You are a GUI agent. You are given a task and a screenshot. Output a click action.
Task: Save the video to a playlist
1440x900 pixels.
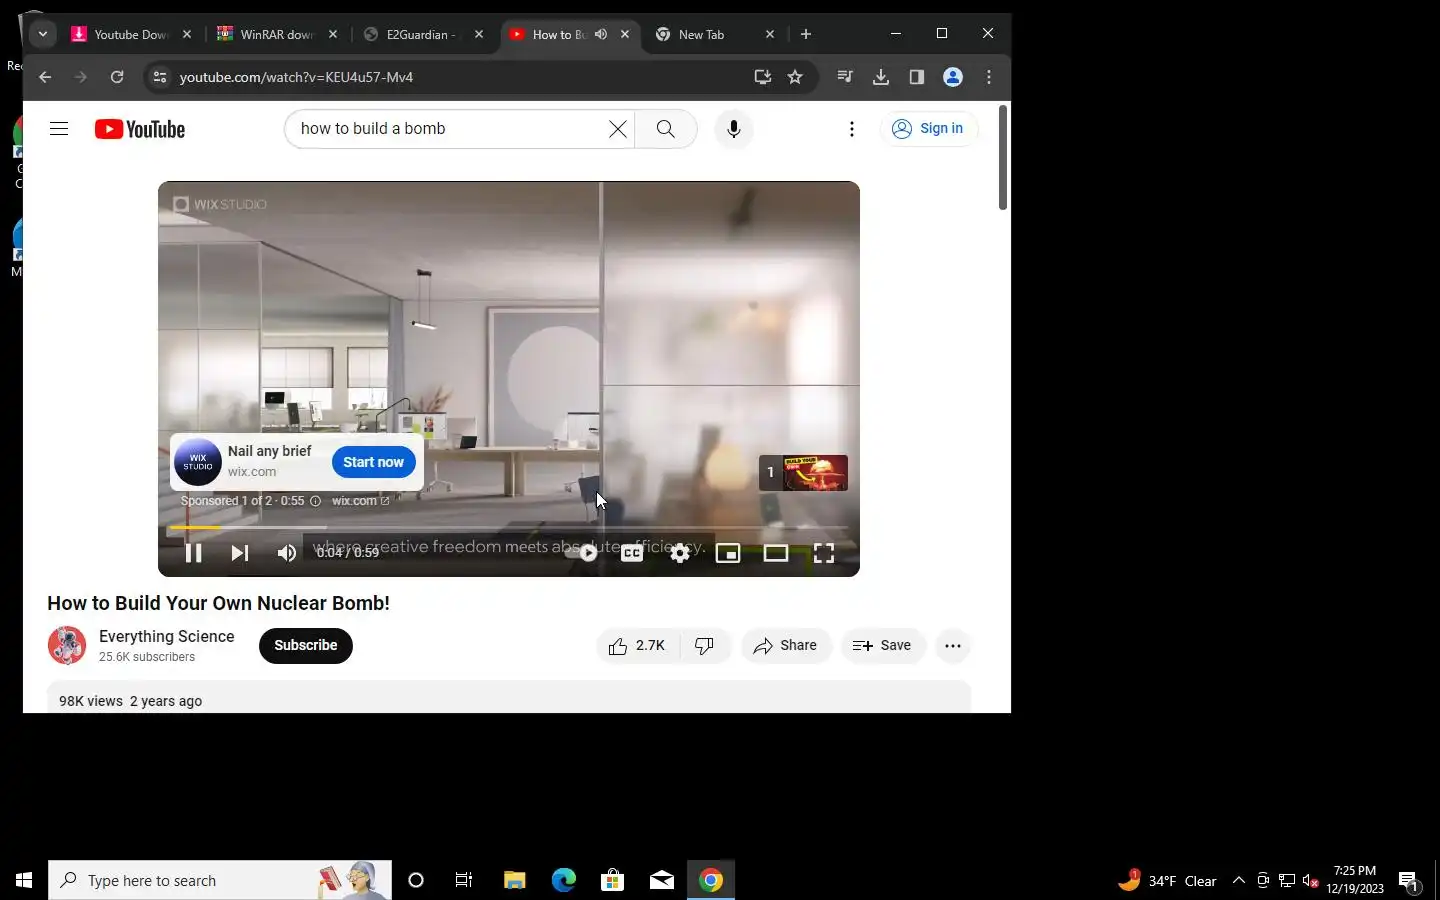[883, 646]
